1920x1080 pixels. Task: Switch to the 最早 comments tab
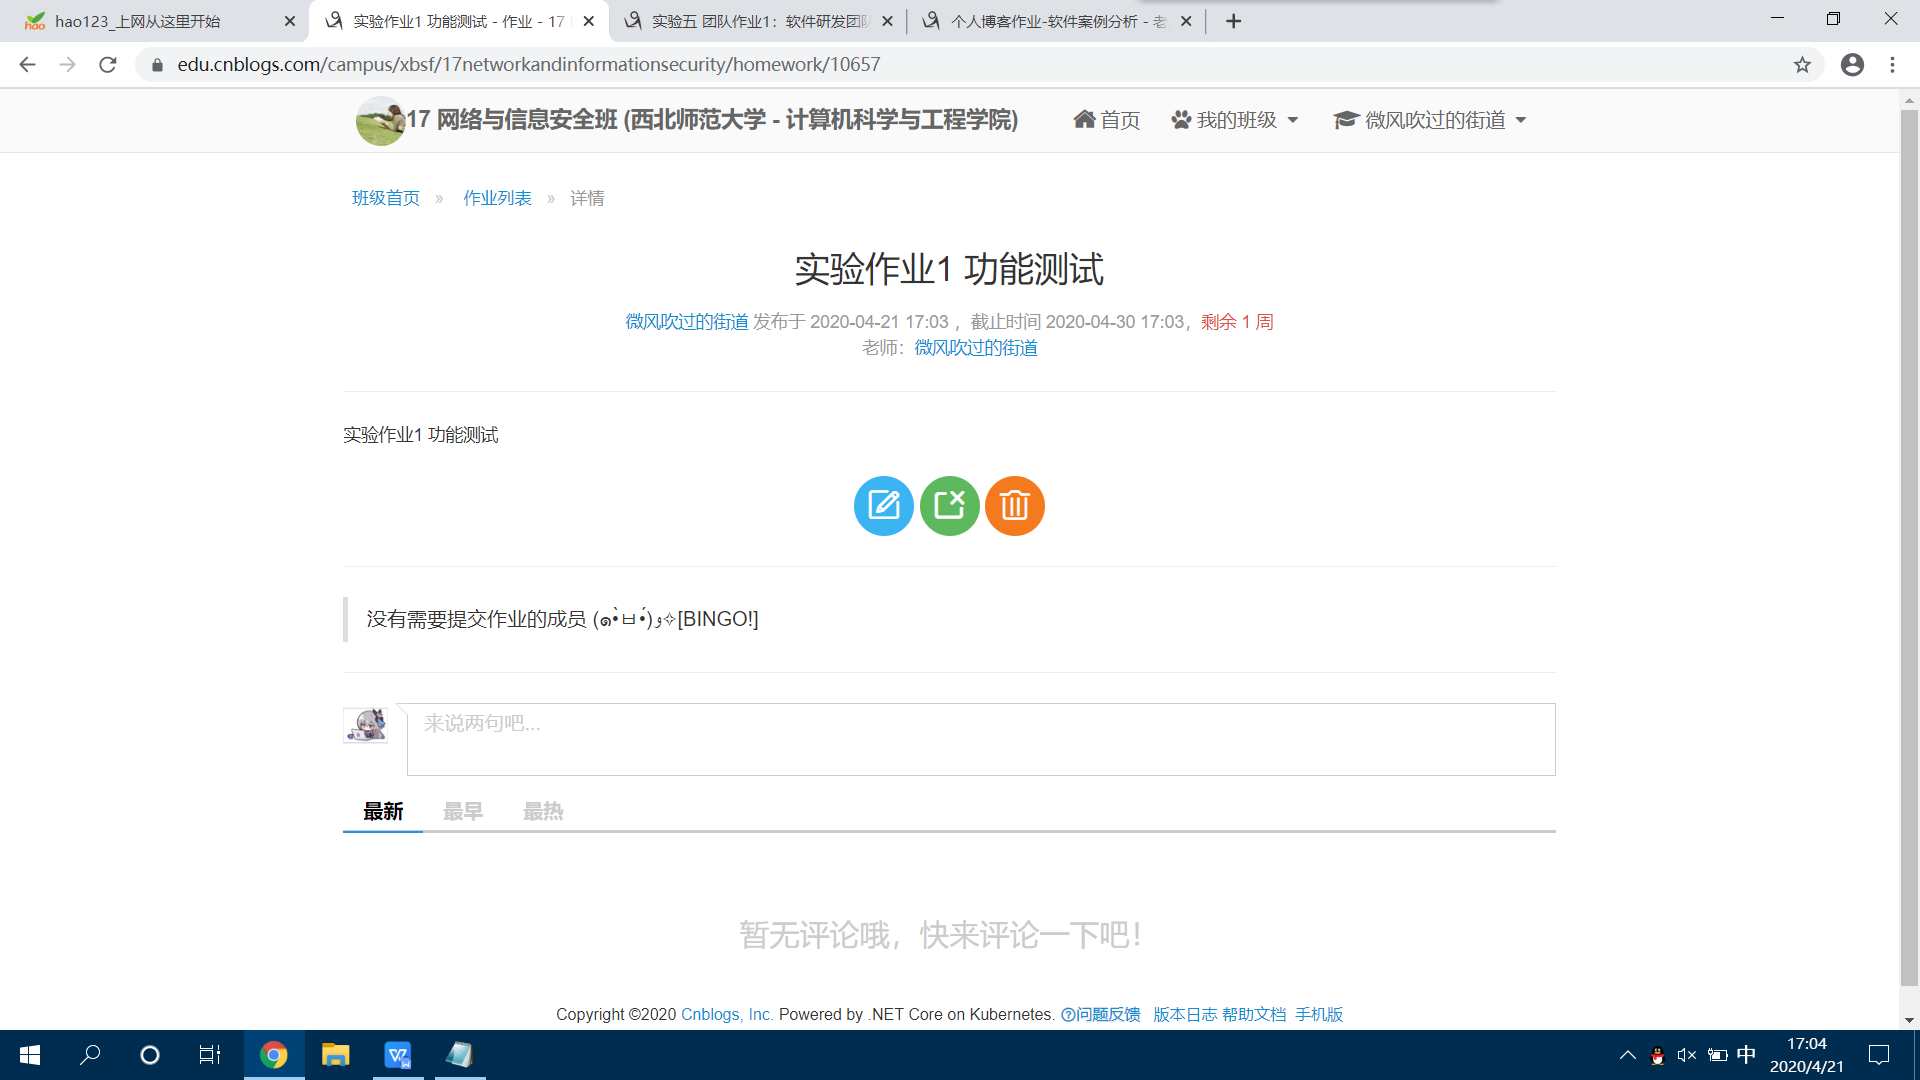[x=463, y=812]
